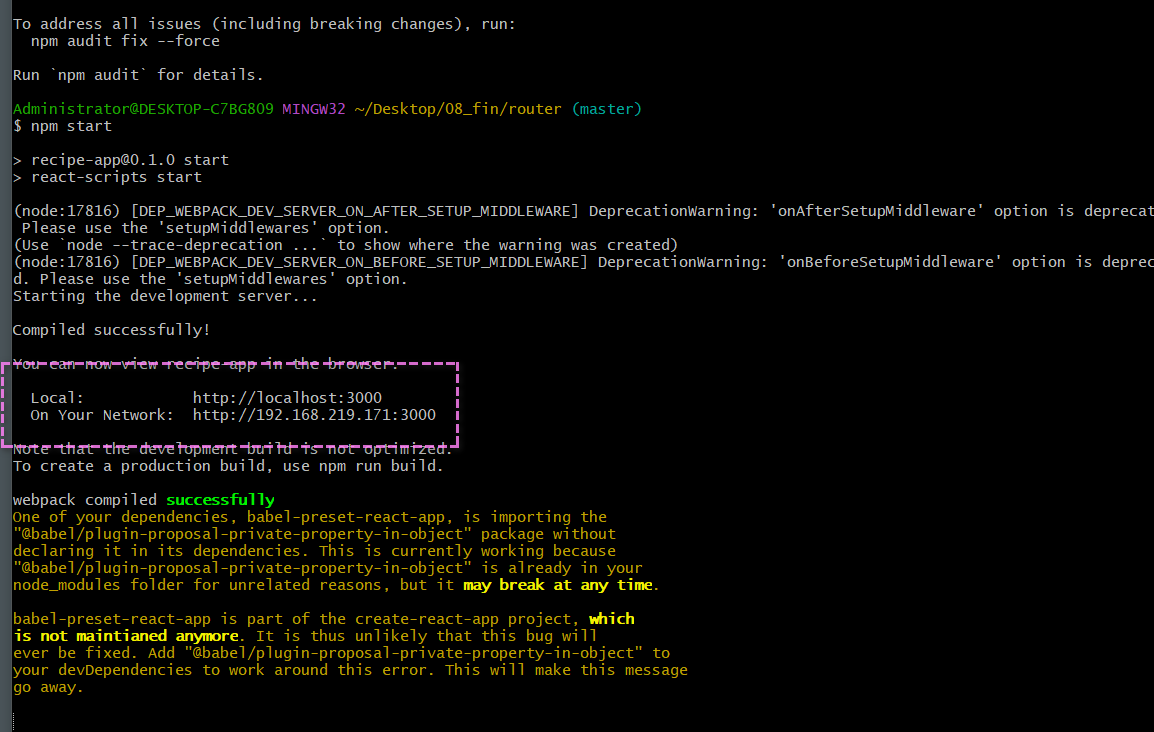Image resolution: width=1154 pixels, height=732 pixels.
Task: Open the http://192.168.219.171:3000 network URL
Action: [x=314, y=415]
